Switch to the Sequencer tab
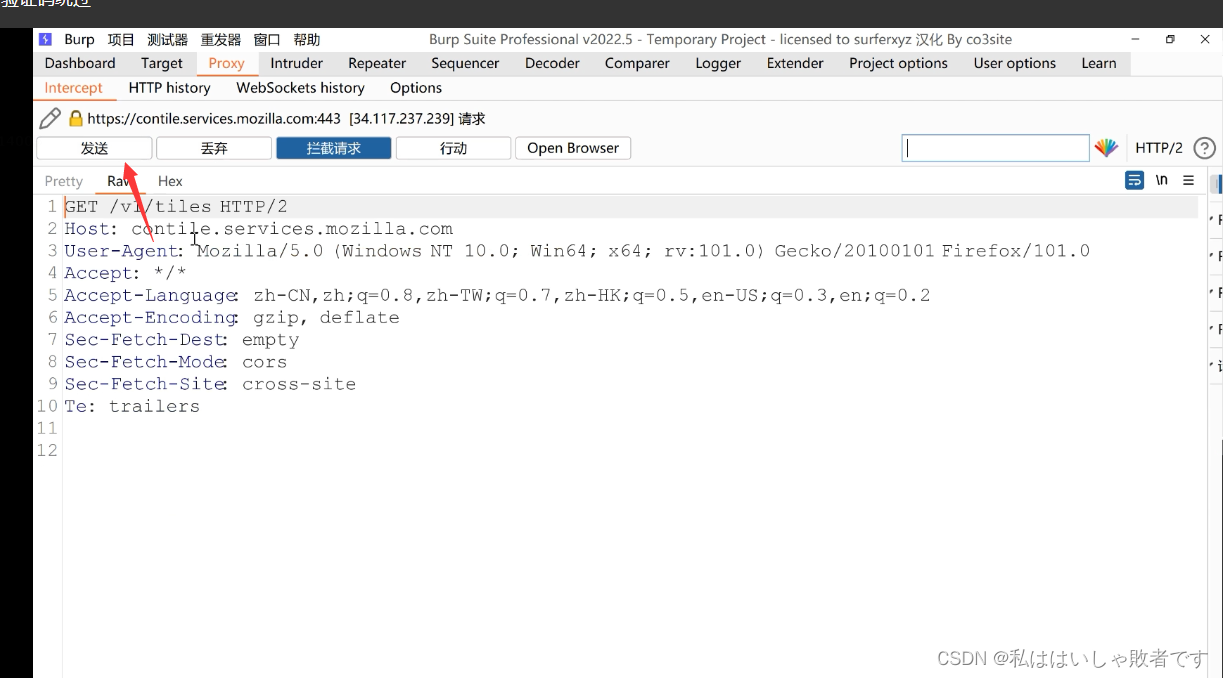The height and width of the screenshot is (678, 1223). point(465,63)
